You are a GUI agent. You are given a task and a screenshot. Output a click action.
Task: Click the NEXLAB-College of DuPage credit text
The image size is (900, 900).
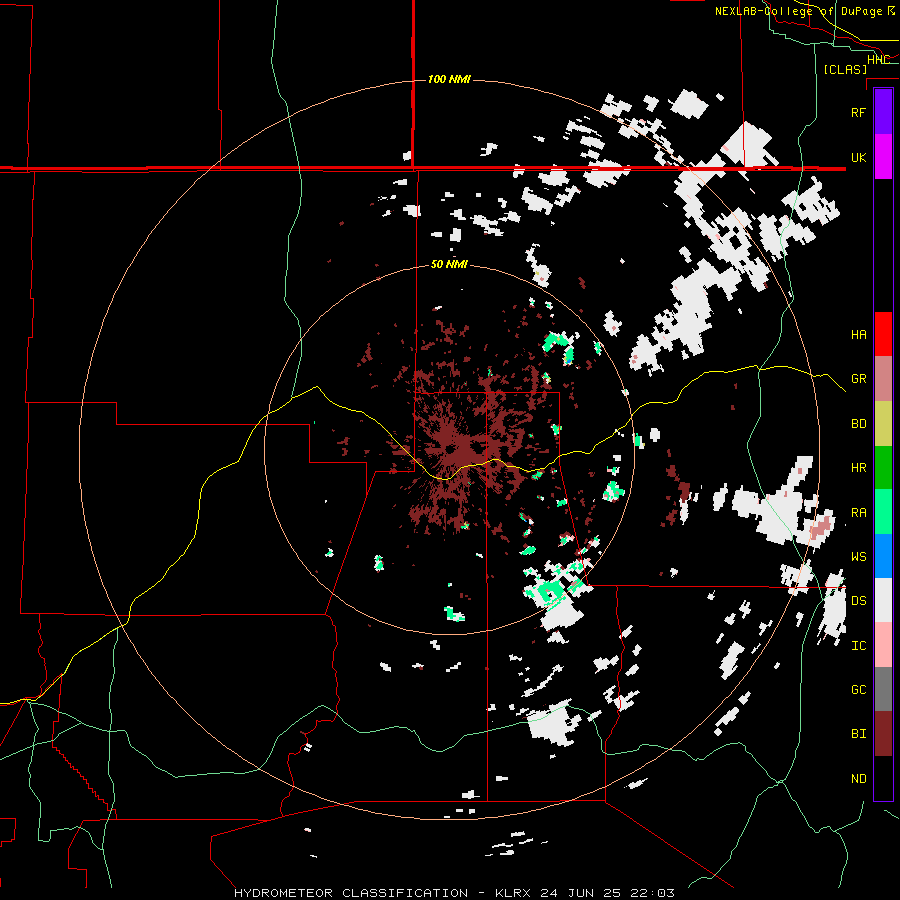pyautogui.click(x=804, y=11)
